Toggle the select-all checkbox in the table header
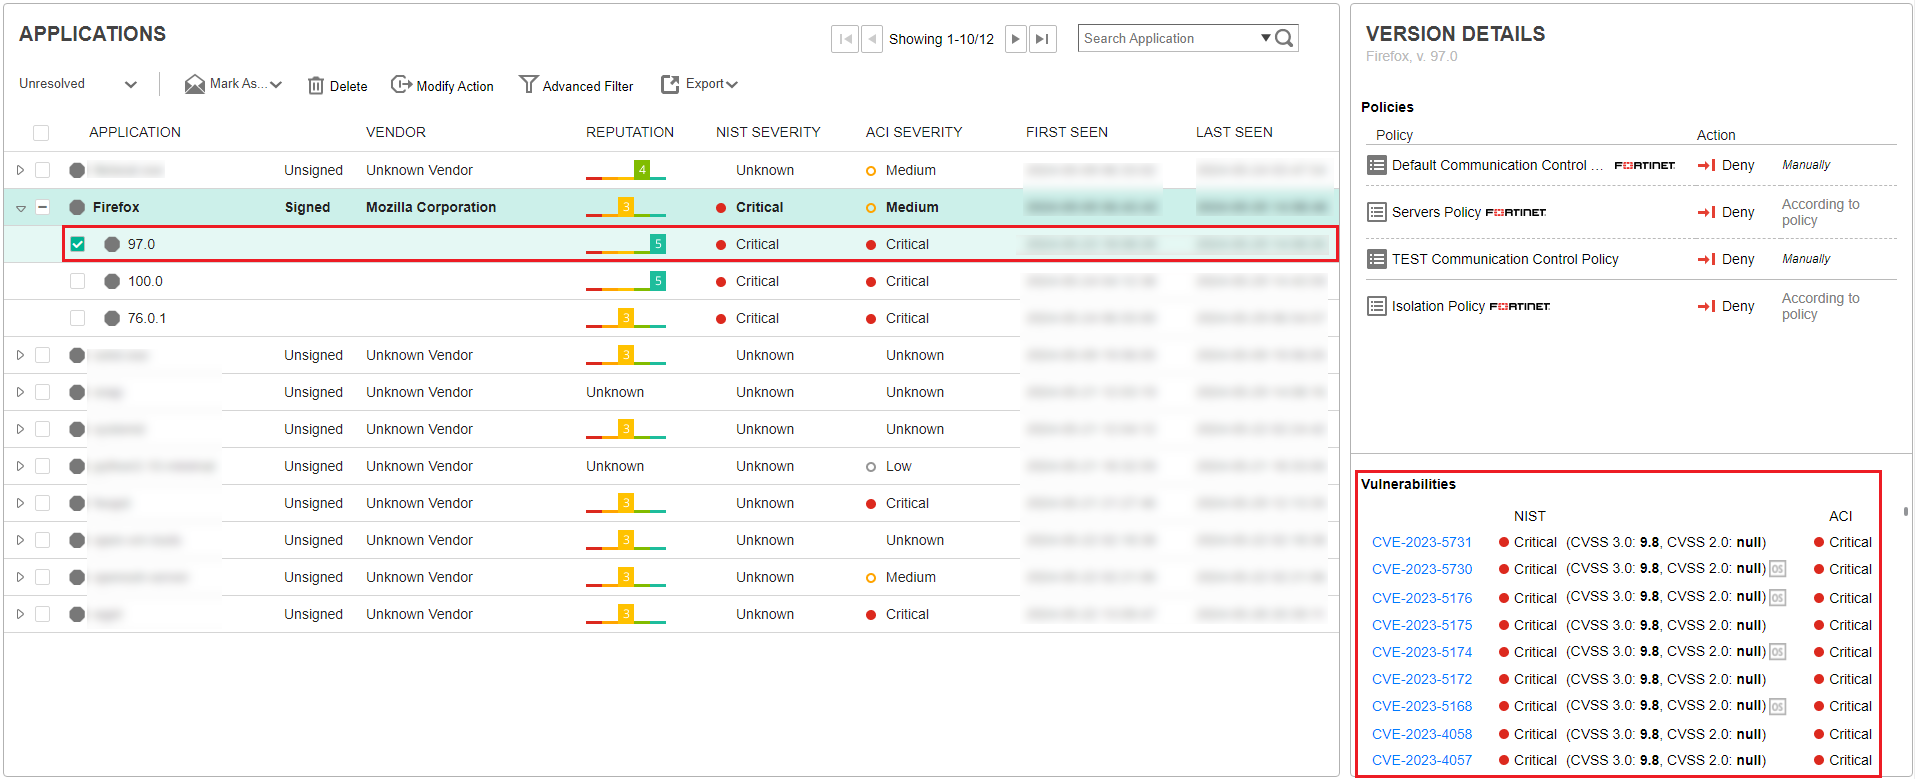This screenshot has height=779, width=1915. 41,133
